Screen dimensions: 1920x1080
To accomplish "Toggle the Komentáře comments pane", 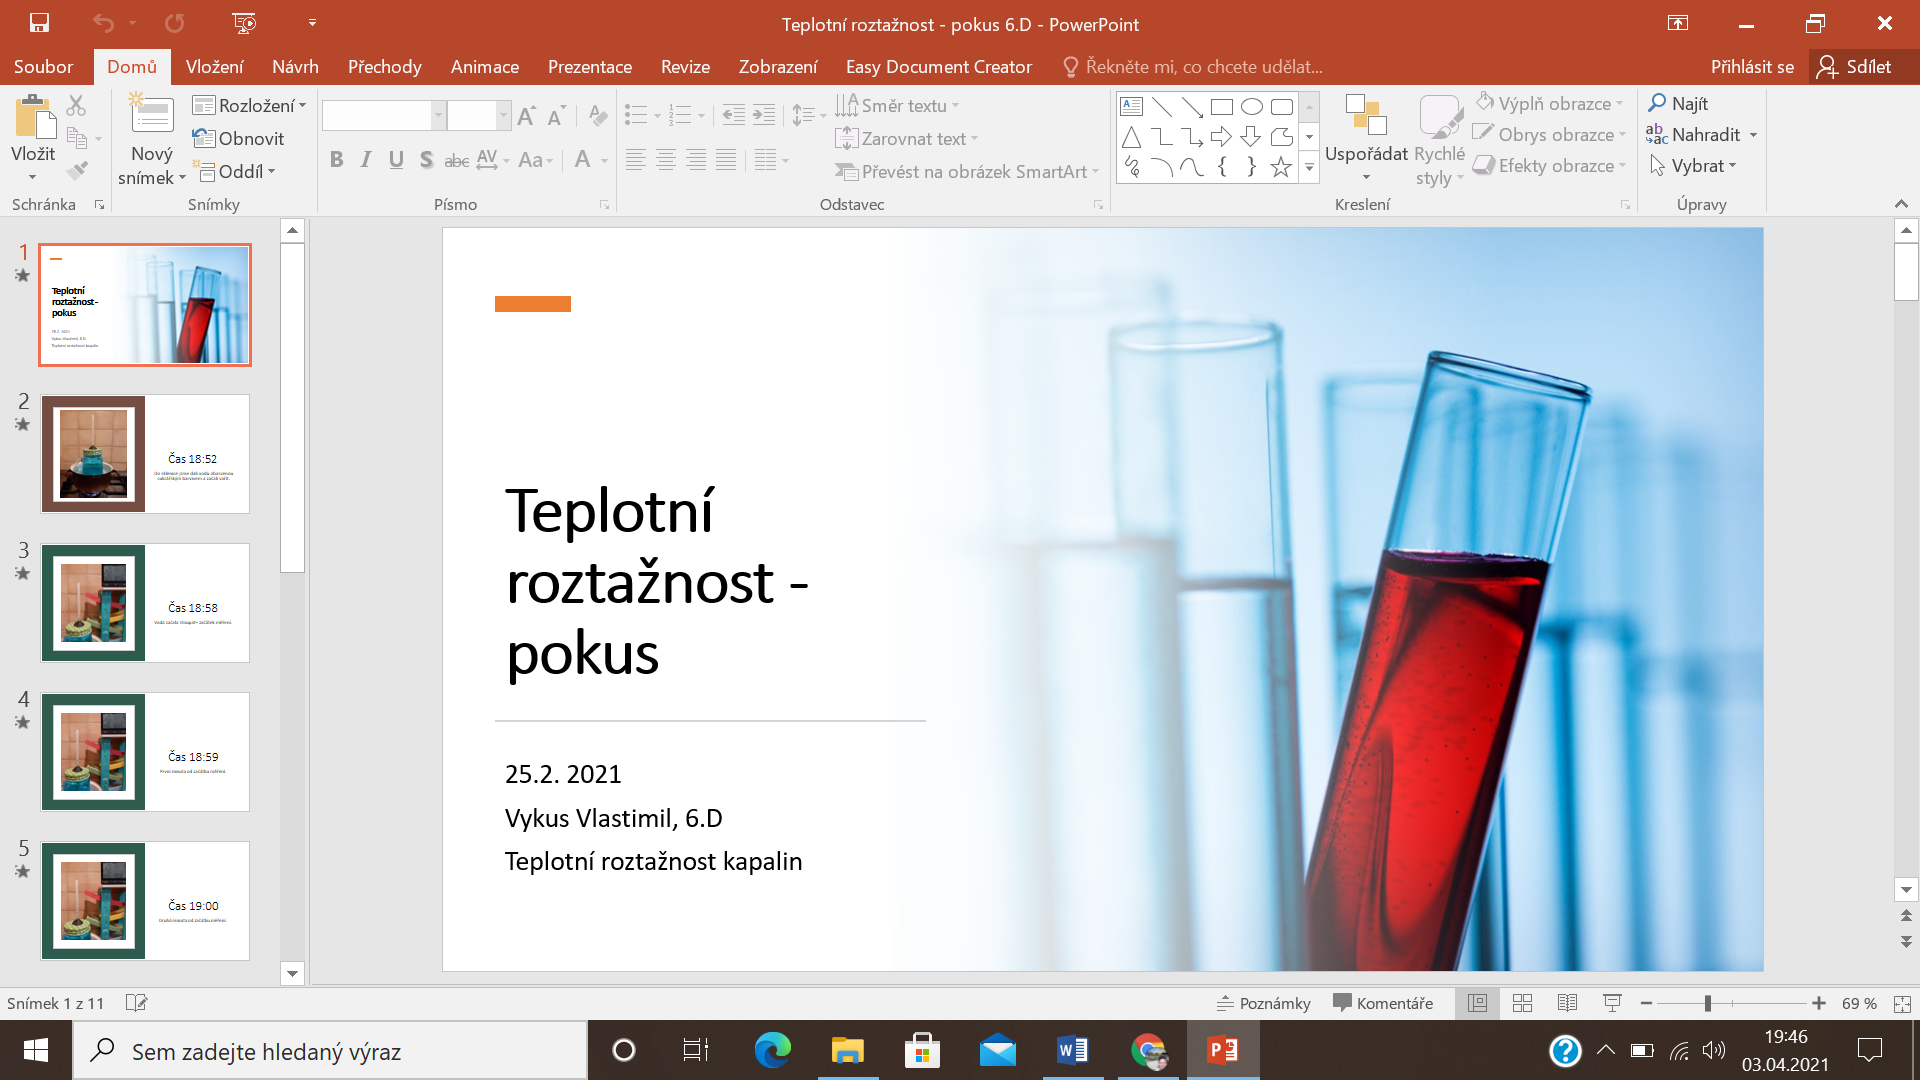I will 1383,1003.
